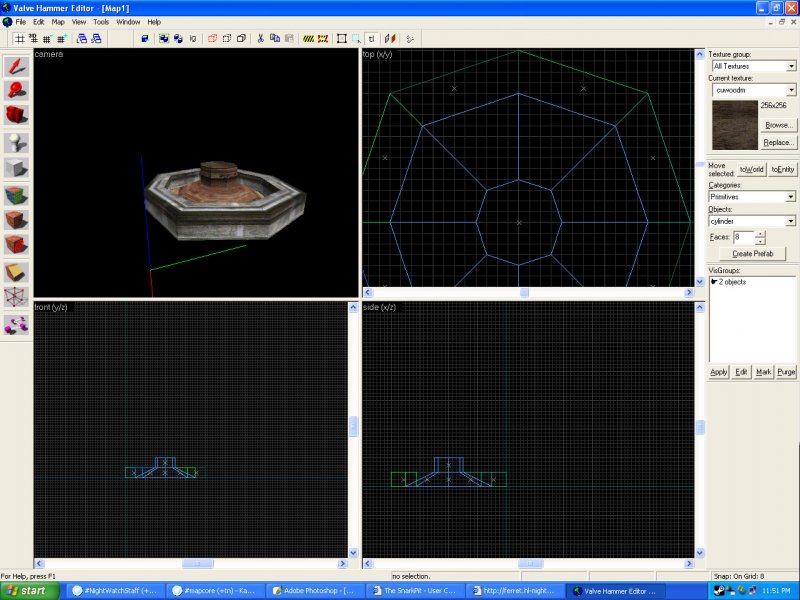Screen dimensions: 800x600
Task: Select the Vertex manipulation tool
Action: (x=17, y=297)
